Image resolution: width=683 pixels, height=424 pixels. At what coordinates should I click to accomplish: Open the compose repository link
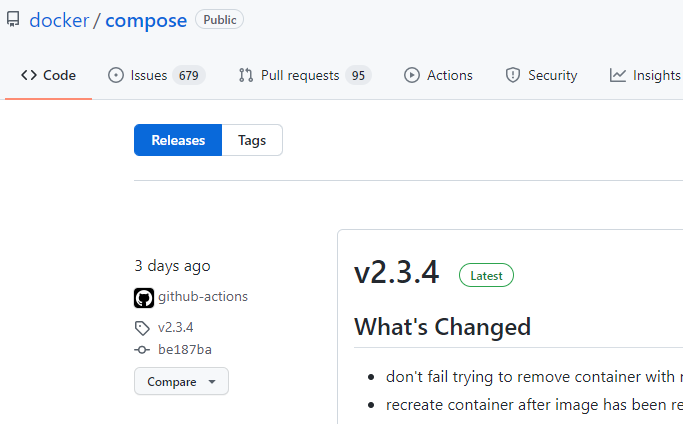146,20
